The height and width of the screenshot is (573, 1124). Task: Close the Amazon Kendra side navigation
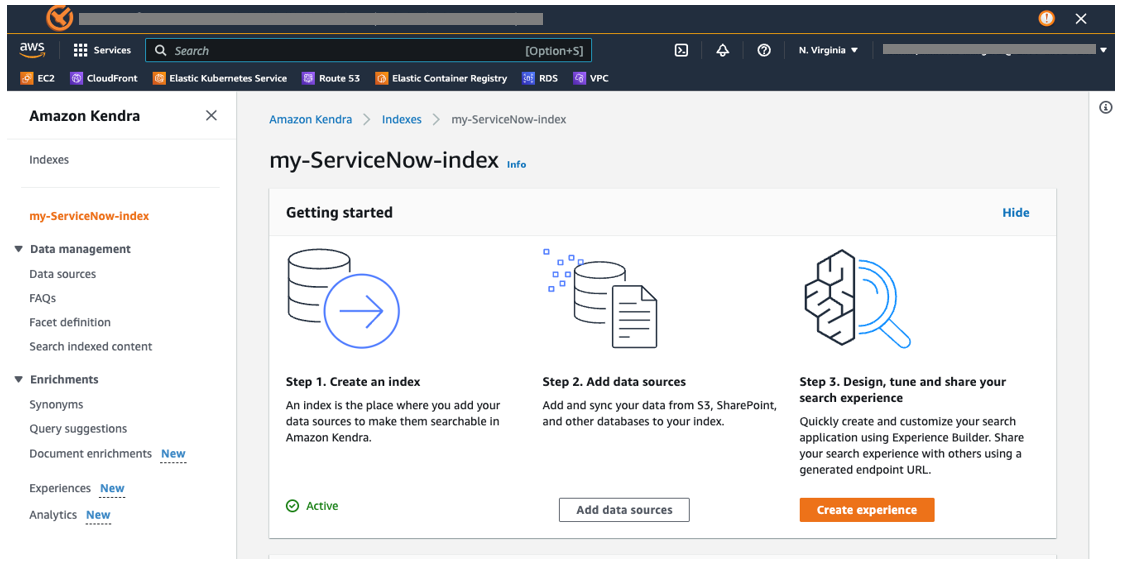coord(211,115)
